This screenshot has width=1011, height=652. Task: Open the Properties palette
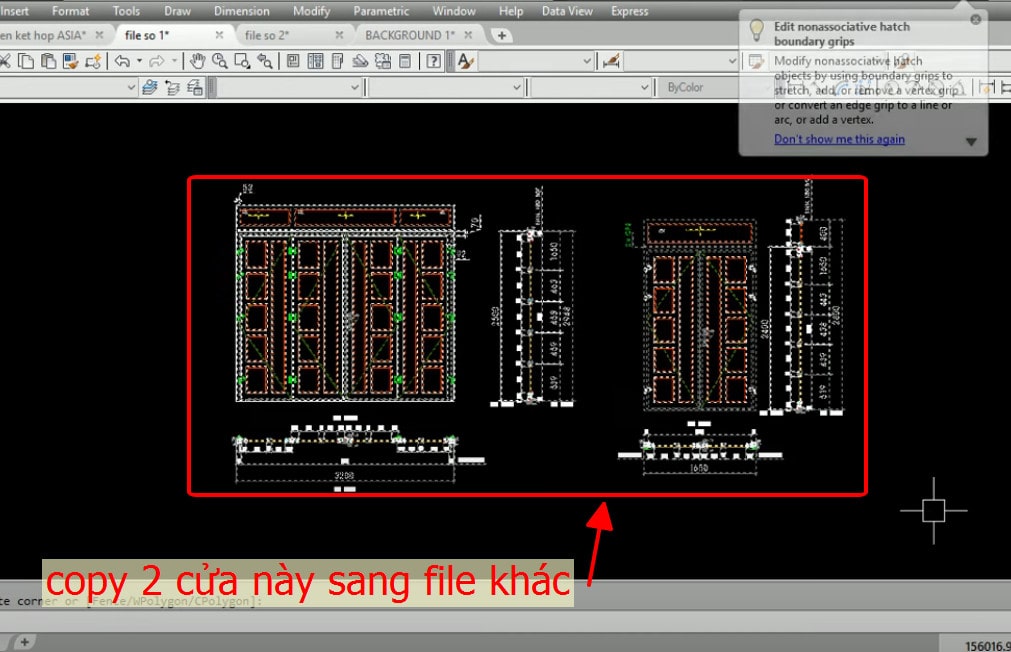pyautogui.click(x=294, y=61)
